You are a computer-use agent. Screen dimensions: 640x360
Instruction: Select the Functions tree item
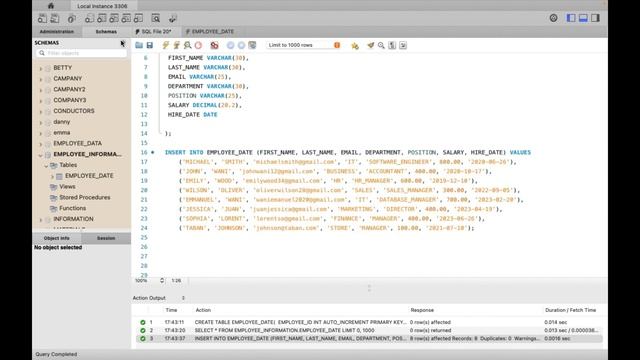(73, 208)
